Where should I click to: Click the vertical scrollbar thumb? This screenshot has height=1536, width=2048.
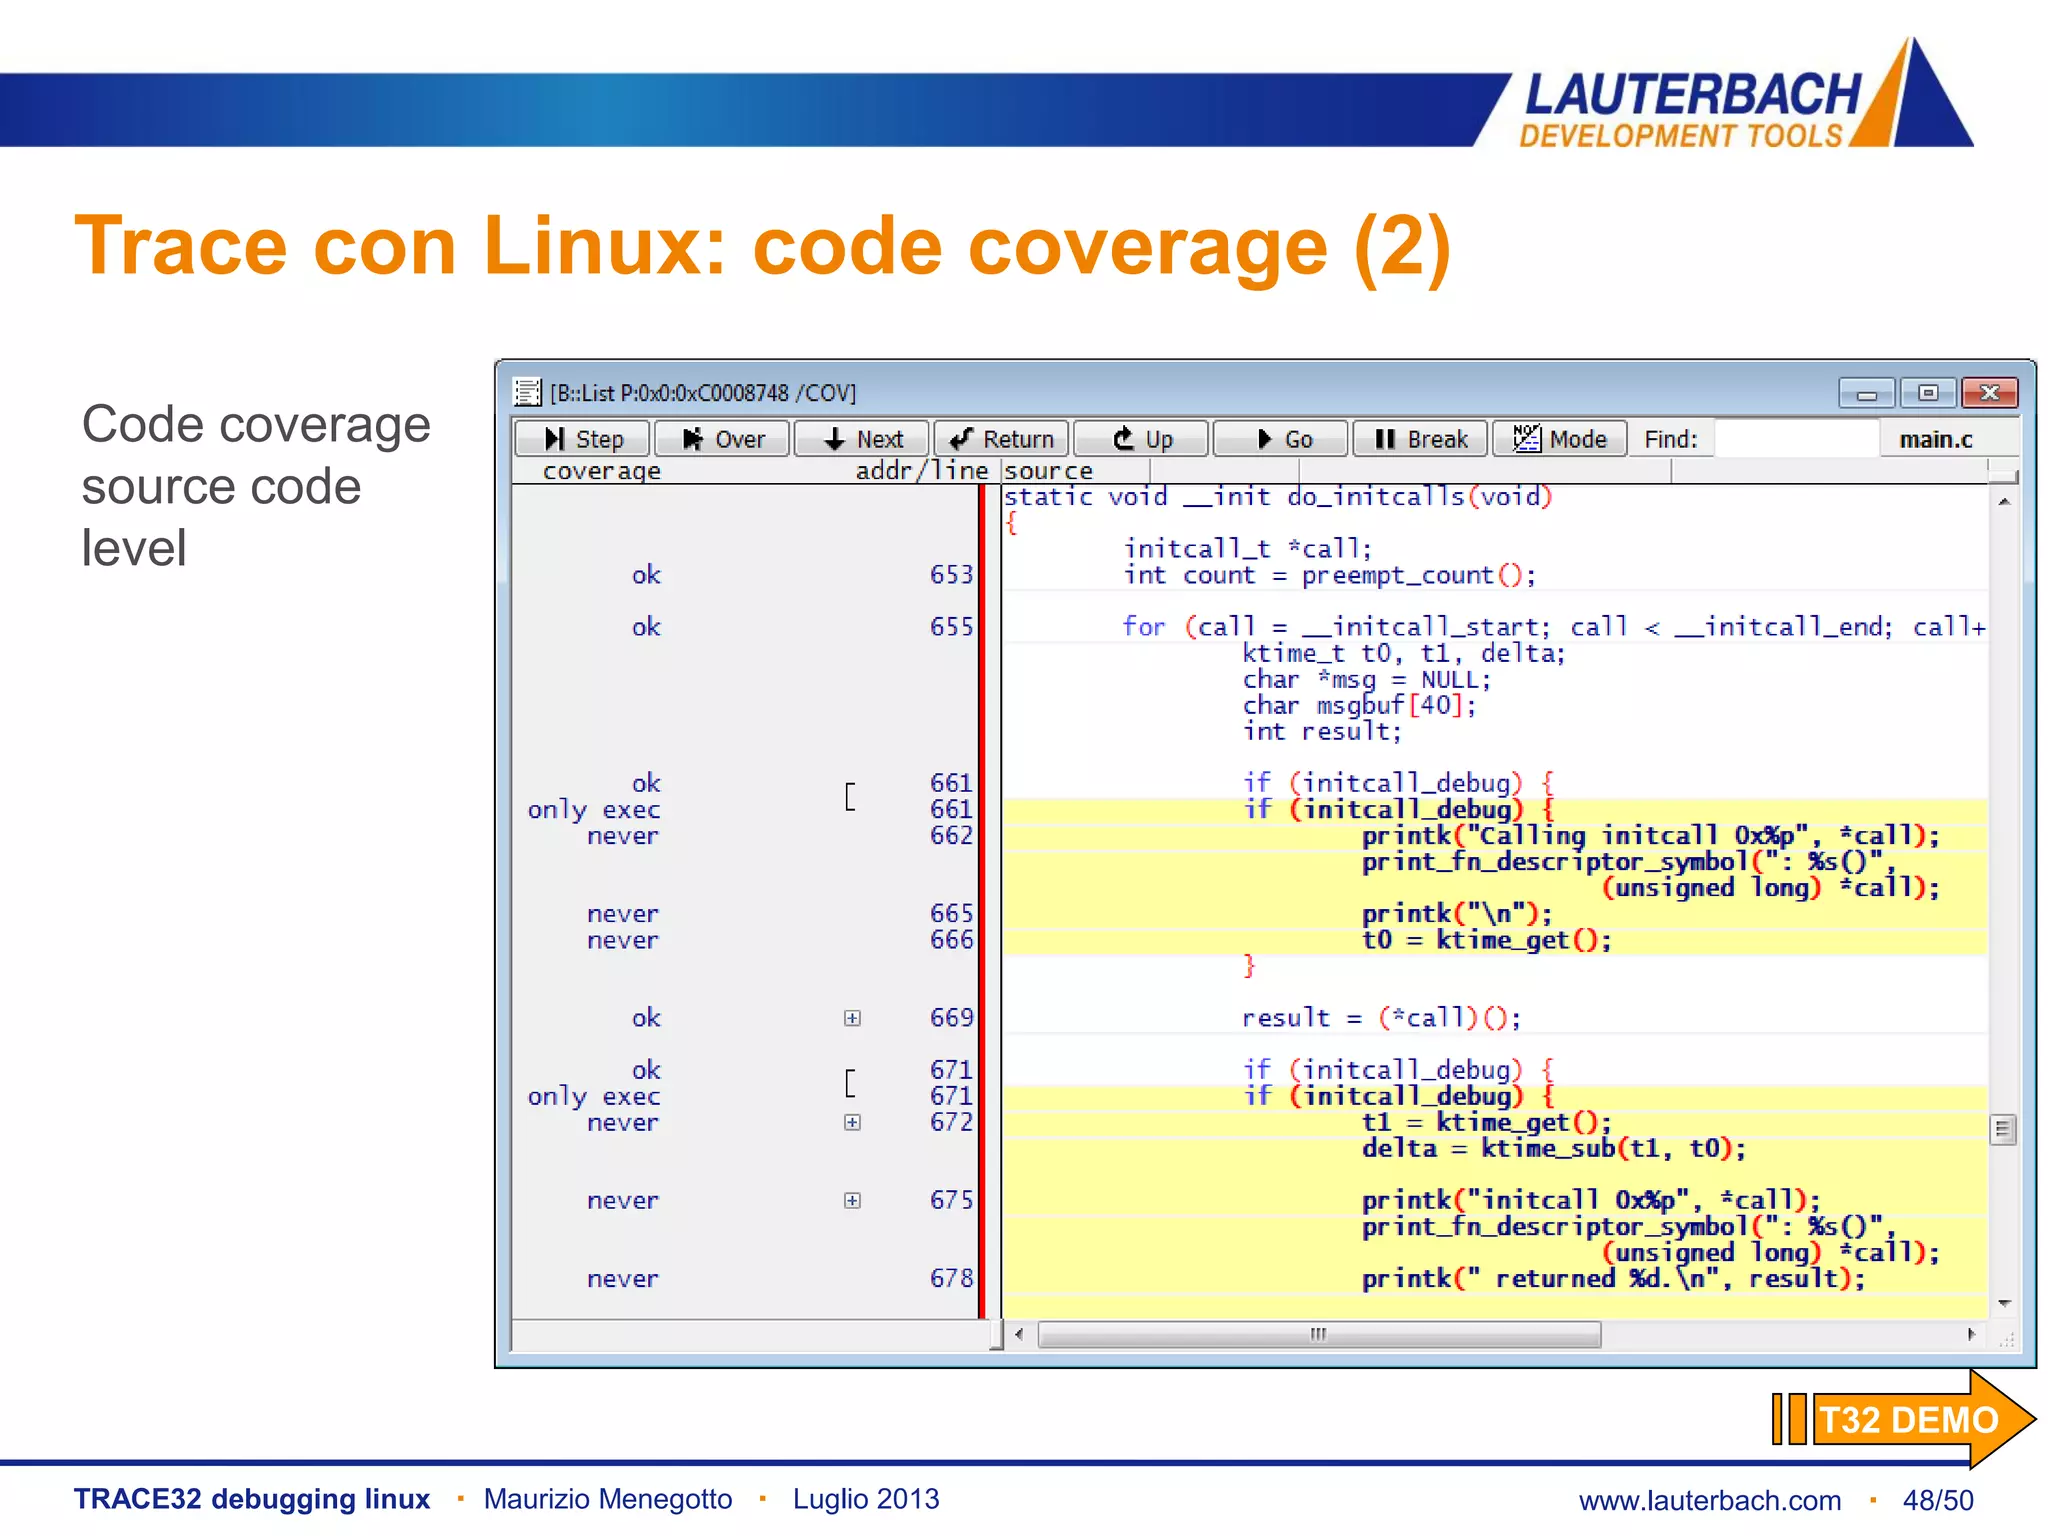point(2003,1130)
